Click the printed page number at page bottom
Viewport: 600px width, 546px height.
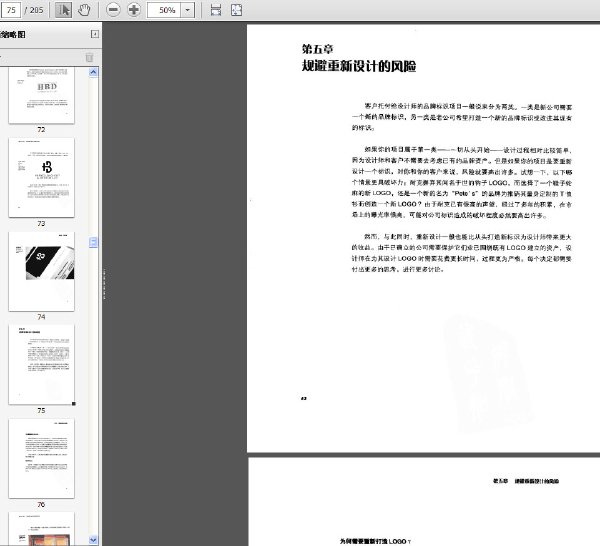pyautogui.click(x=304, y=398)
